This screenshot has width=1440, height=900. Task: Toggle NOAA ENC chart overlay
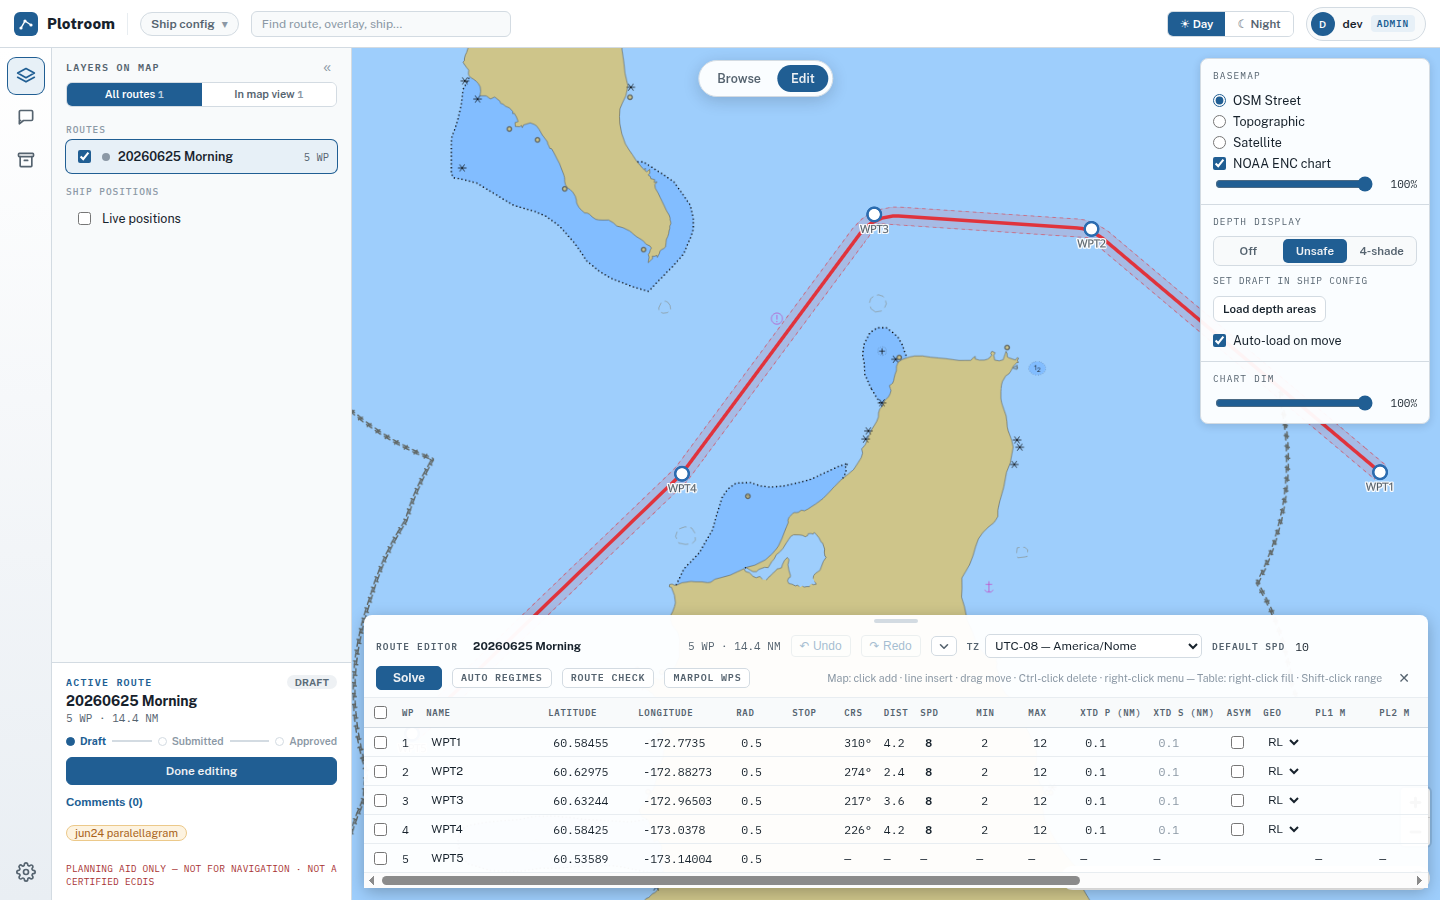pos(1220,164)
